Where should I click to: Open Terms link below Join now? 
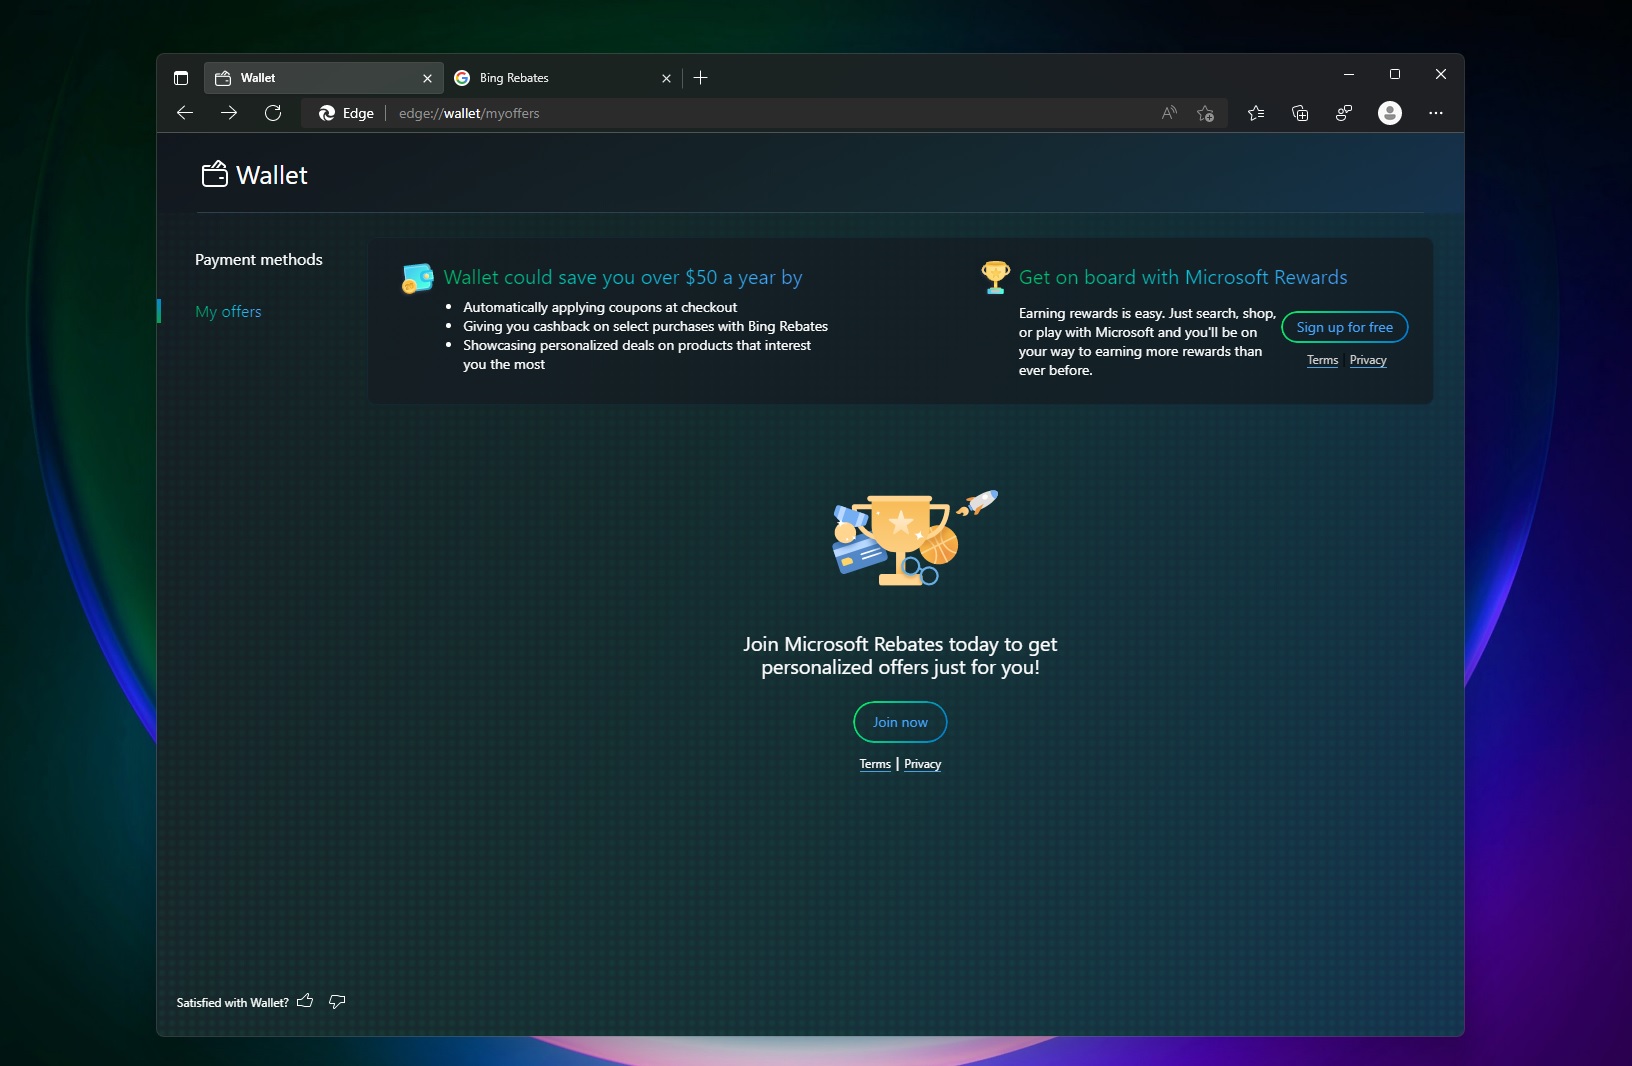[875, 764]
